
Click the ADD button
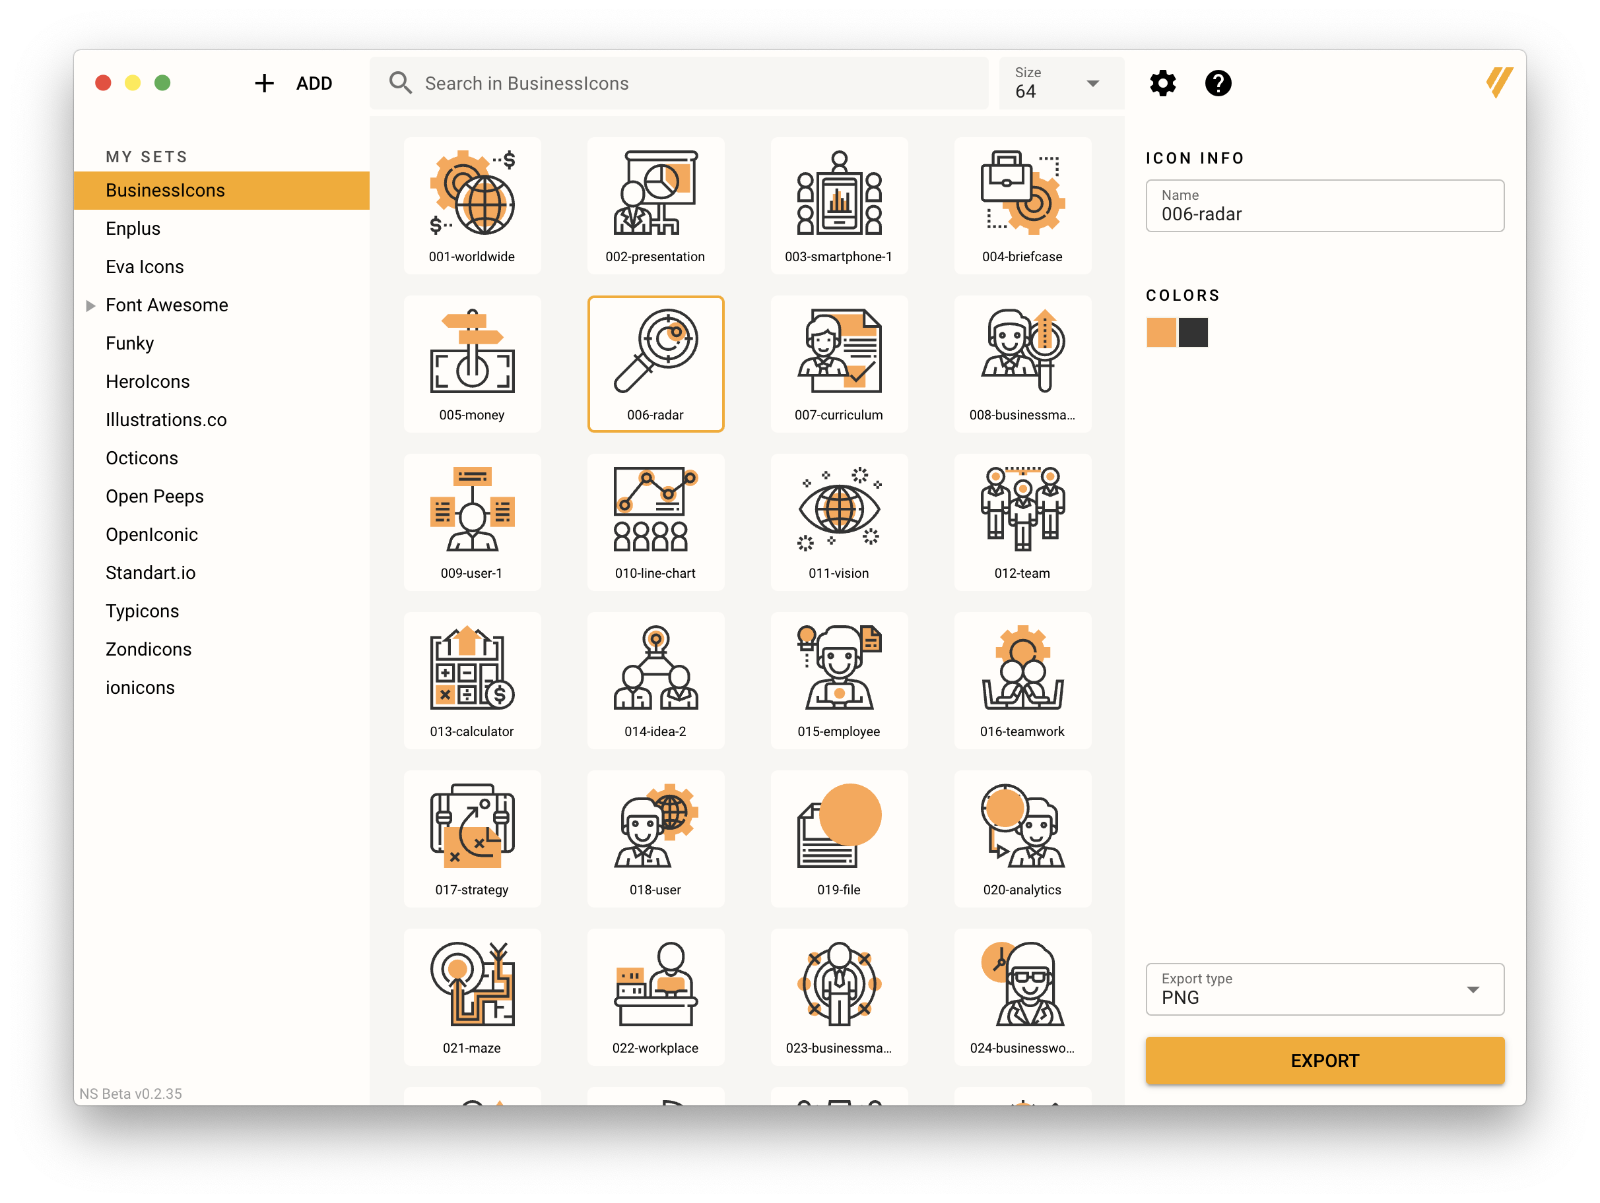tap(294, 83)
